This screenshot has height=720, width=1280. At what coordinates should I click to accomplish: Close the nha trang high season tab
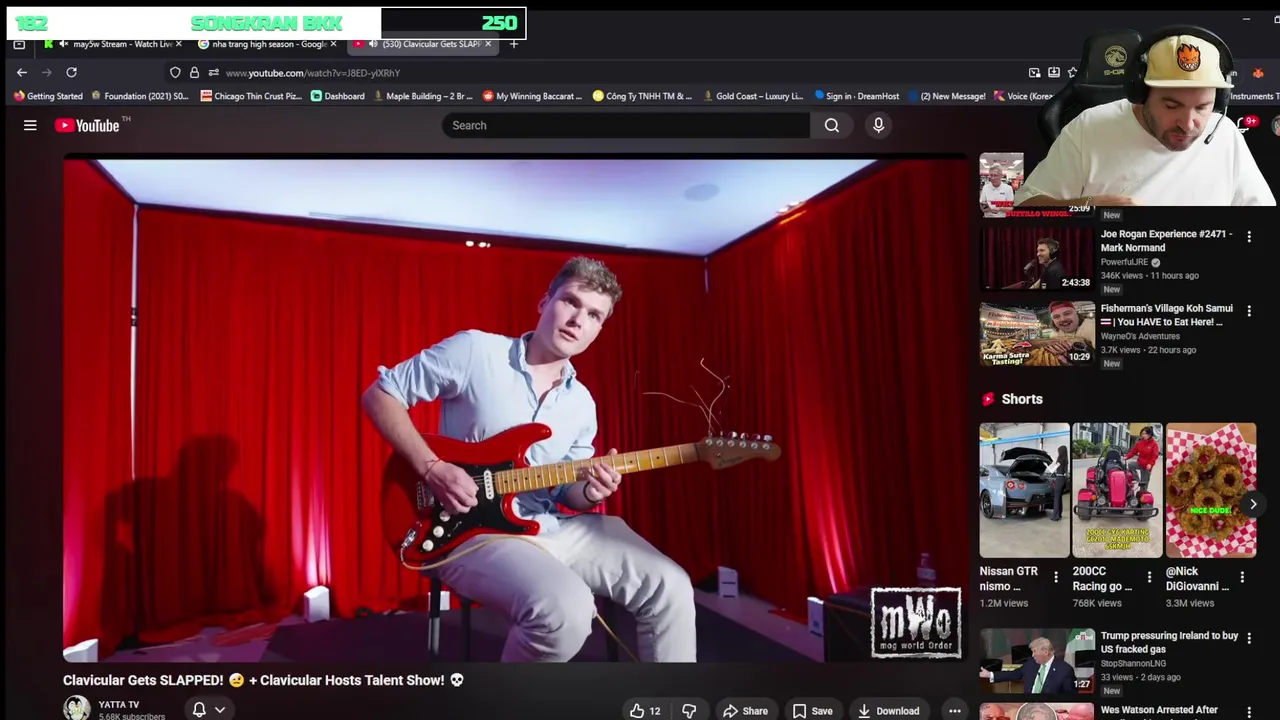(333, 44)
